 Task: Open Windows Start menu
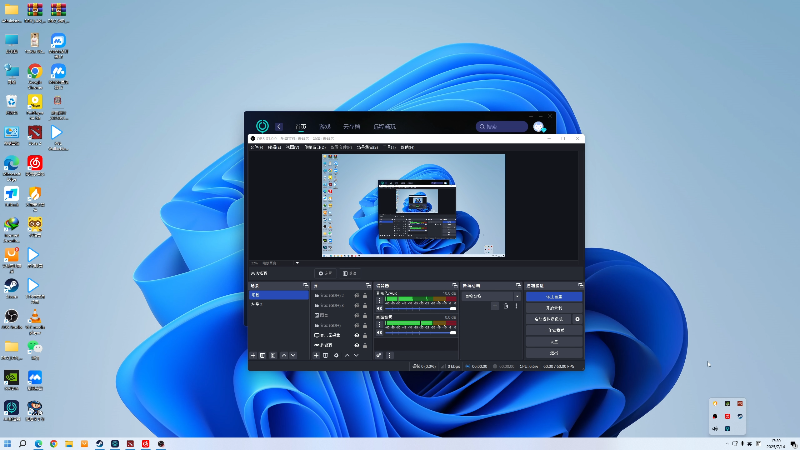pos(7,444)
